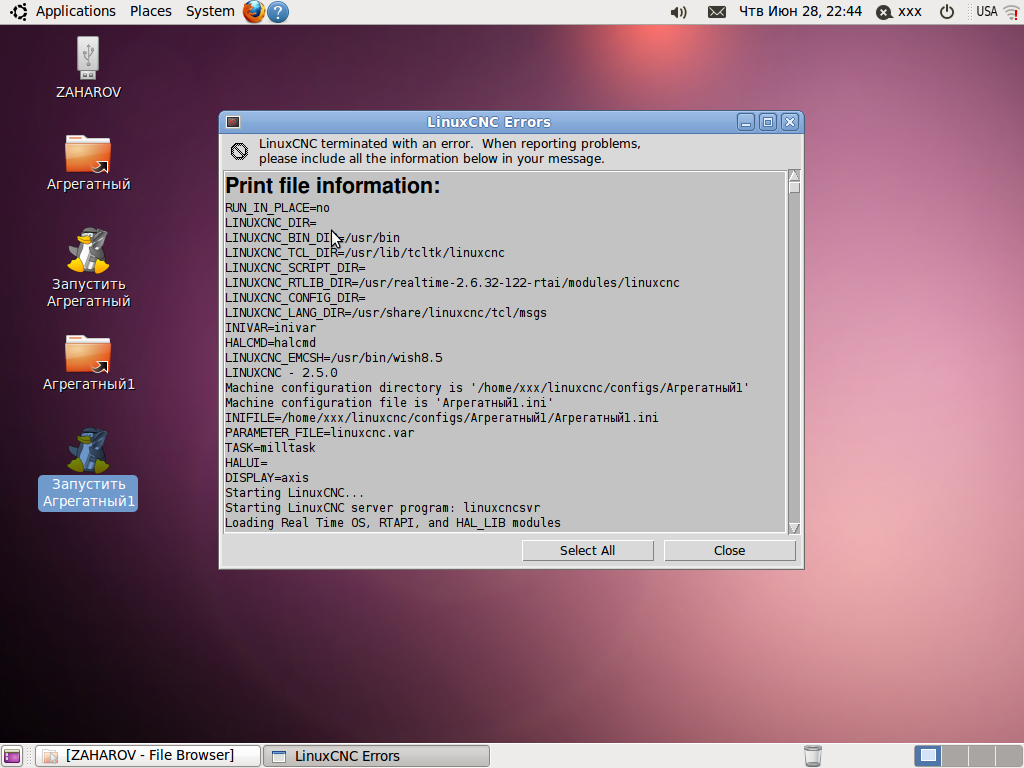Open the Applications menu
The width and height of the screenshot is (1024, 768).
pos(76,12)
